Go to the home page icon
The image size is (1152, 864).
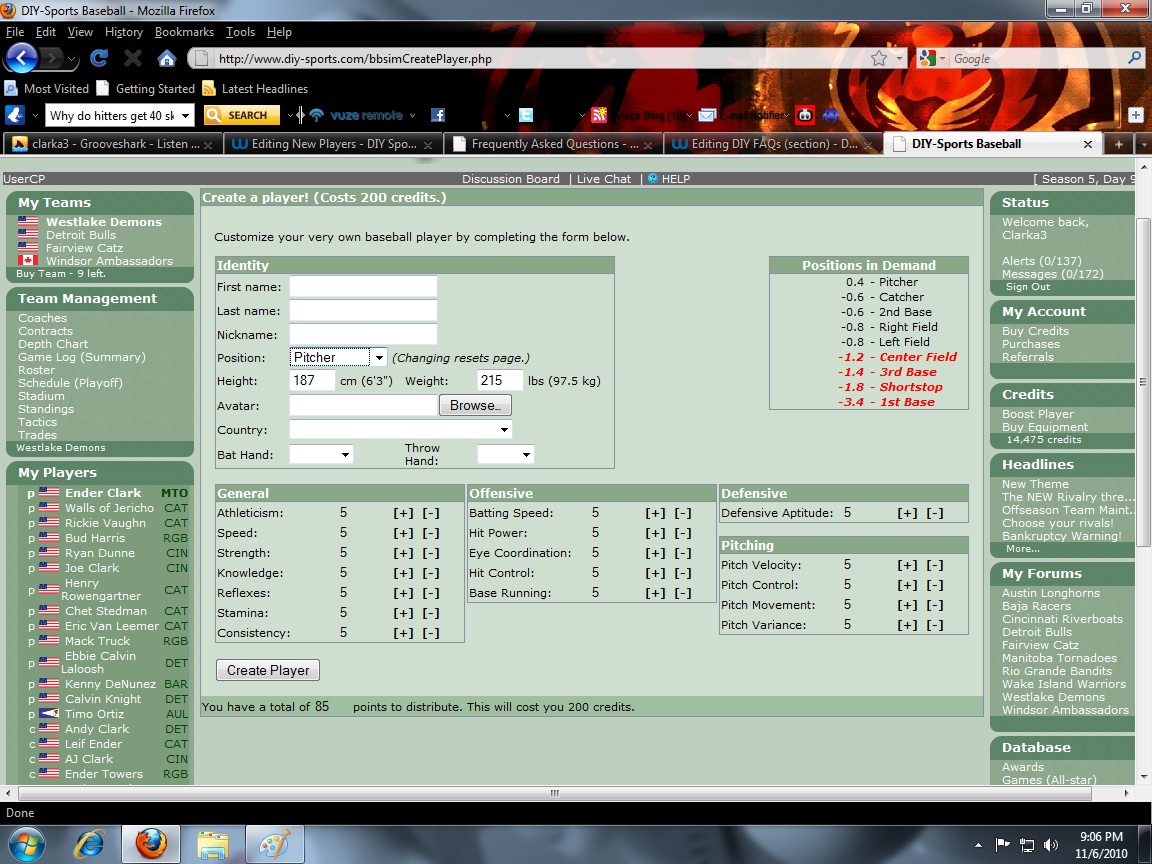click(x=167, y=58)
